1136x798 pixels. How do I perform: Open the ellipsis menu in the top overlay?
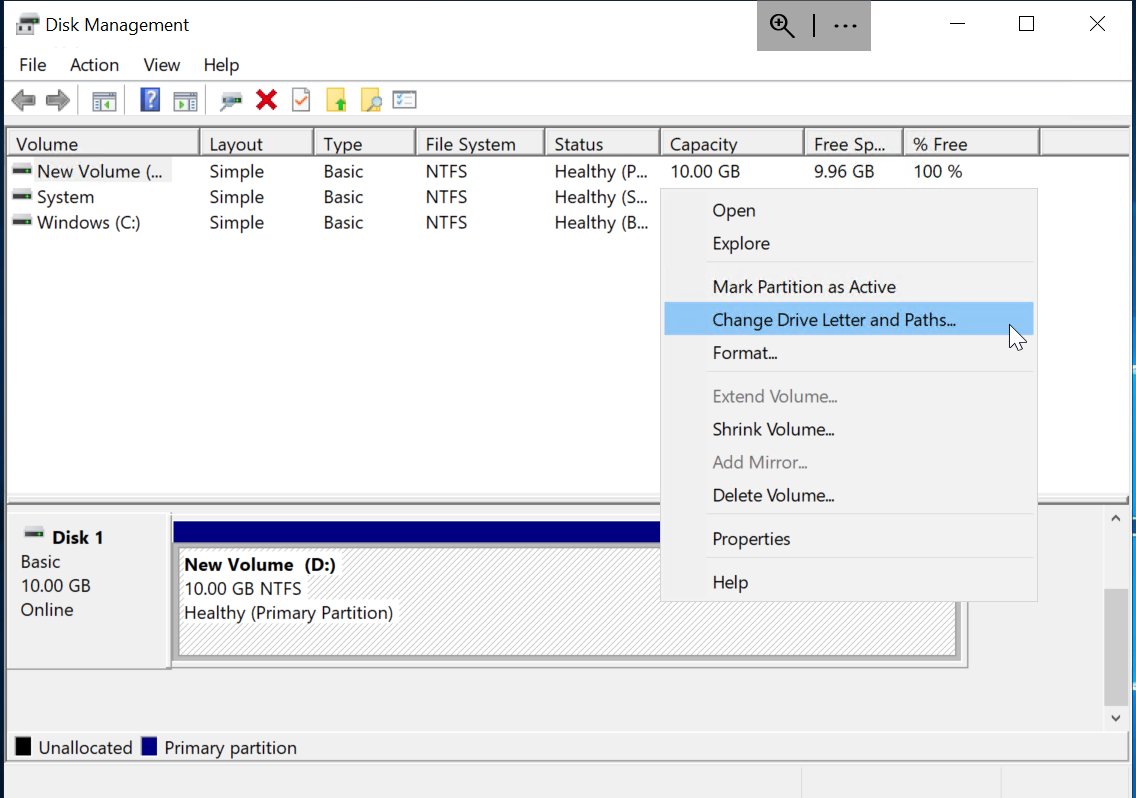tap(845, 25)
